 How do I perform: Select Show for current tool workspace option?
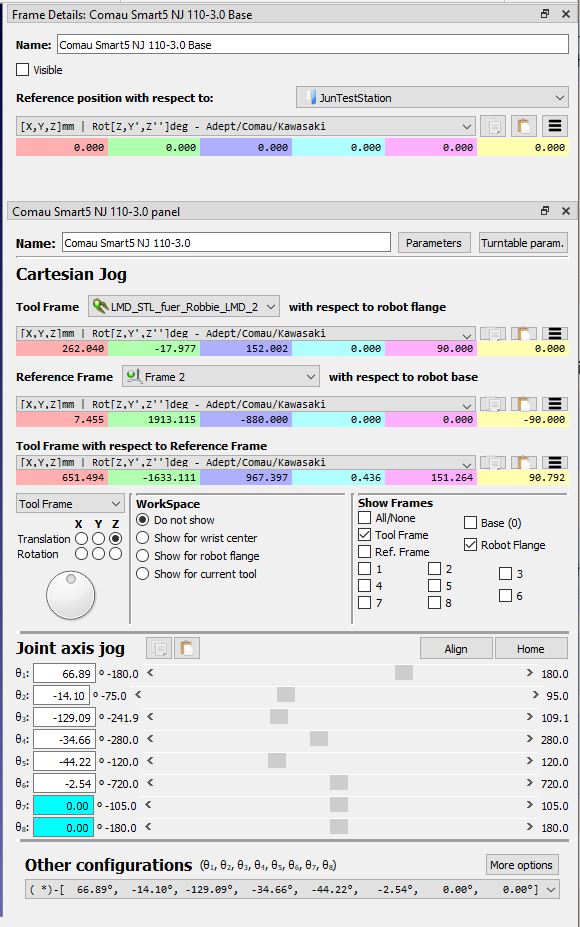pyautogui.click(x=142, y=573)
